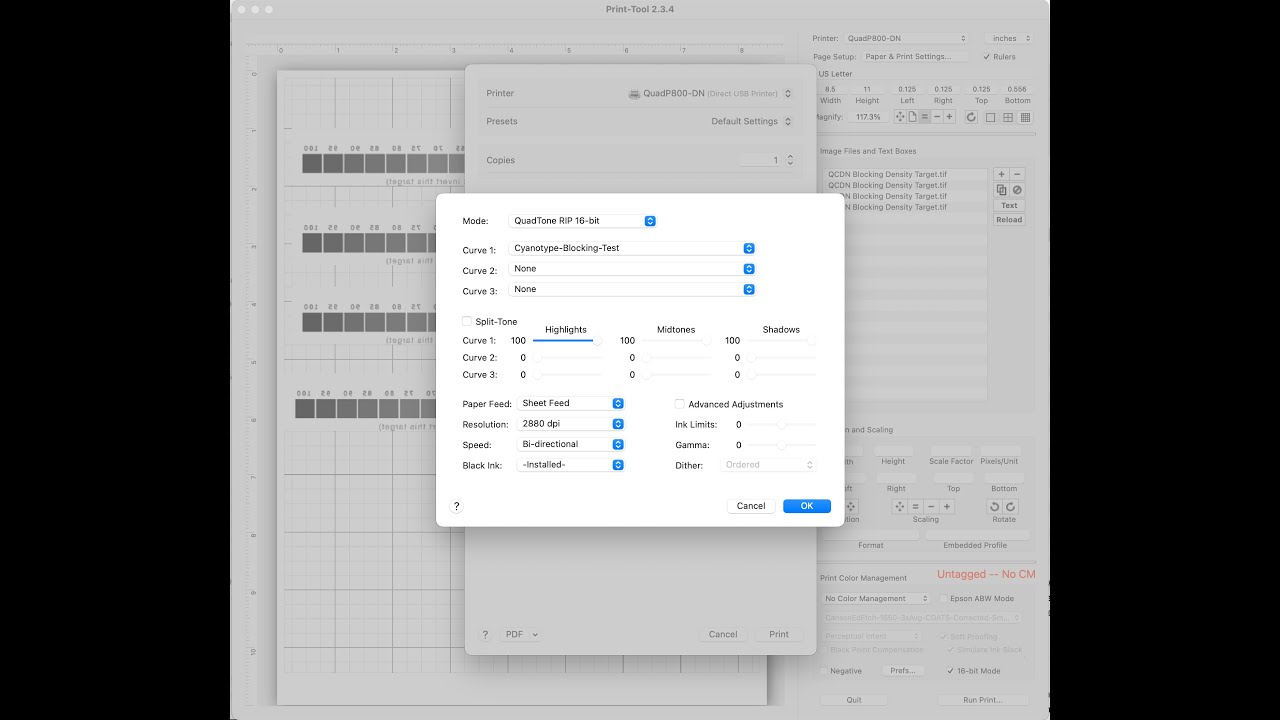
Task: Click the Reload button
Action: pos(1009,220)
